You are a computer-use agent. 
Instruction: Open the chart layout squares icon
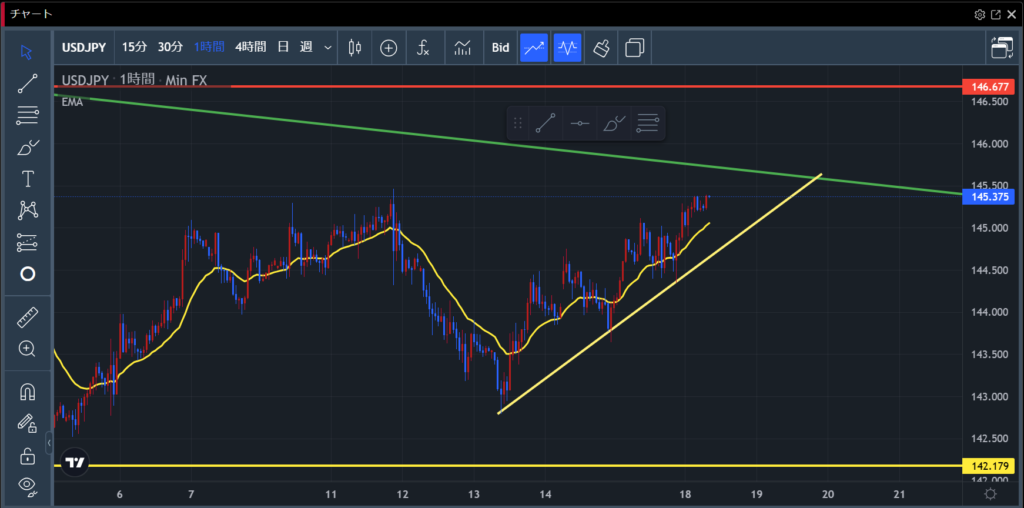click(634, 48)
